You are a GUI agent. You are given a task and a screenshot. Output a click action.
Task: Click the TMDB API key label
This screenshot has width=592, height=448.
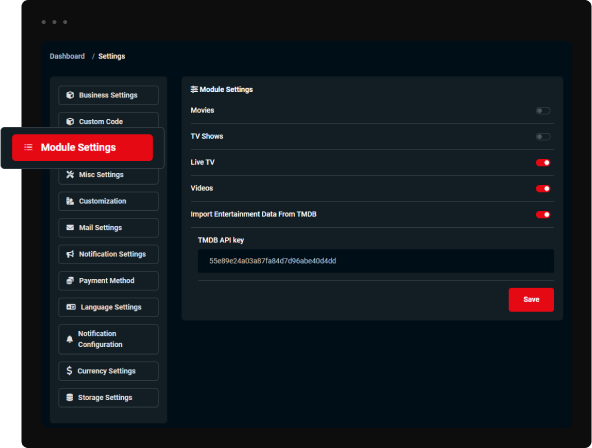(221, 240)
